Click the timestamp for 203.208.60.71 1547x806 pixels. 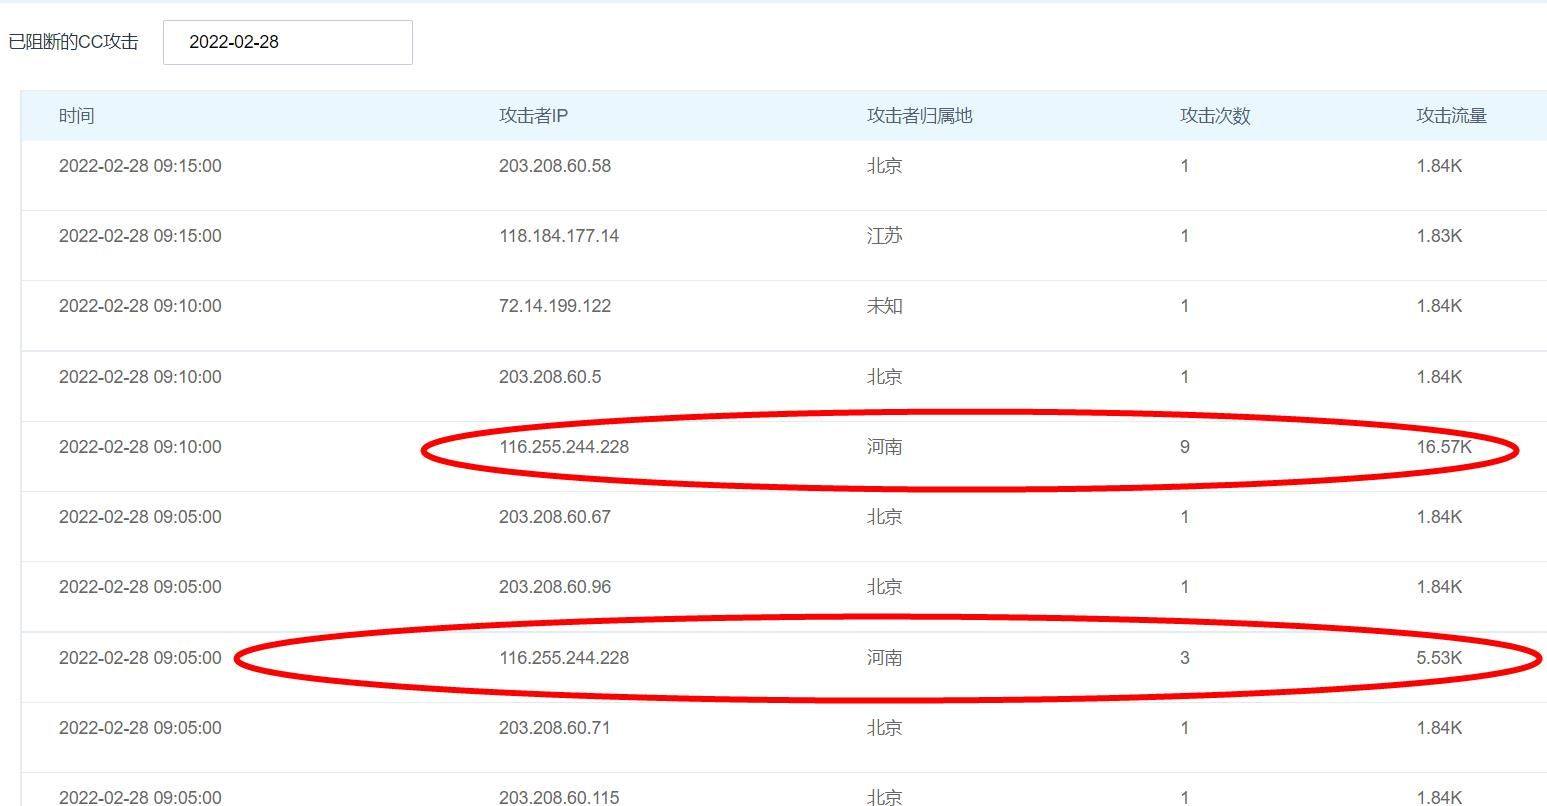(140, 728)
